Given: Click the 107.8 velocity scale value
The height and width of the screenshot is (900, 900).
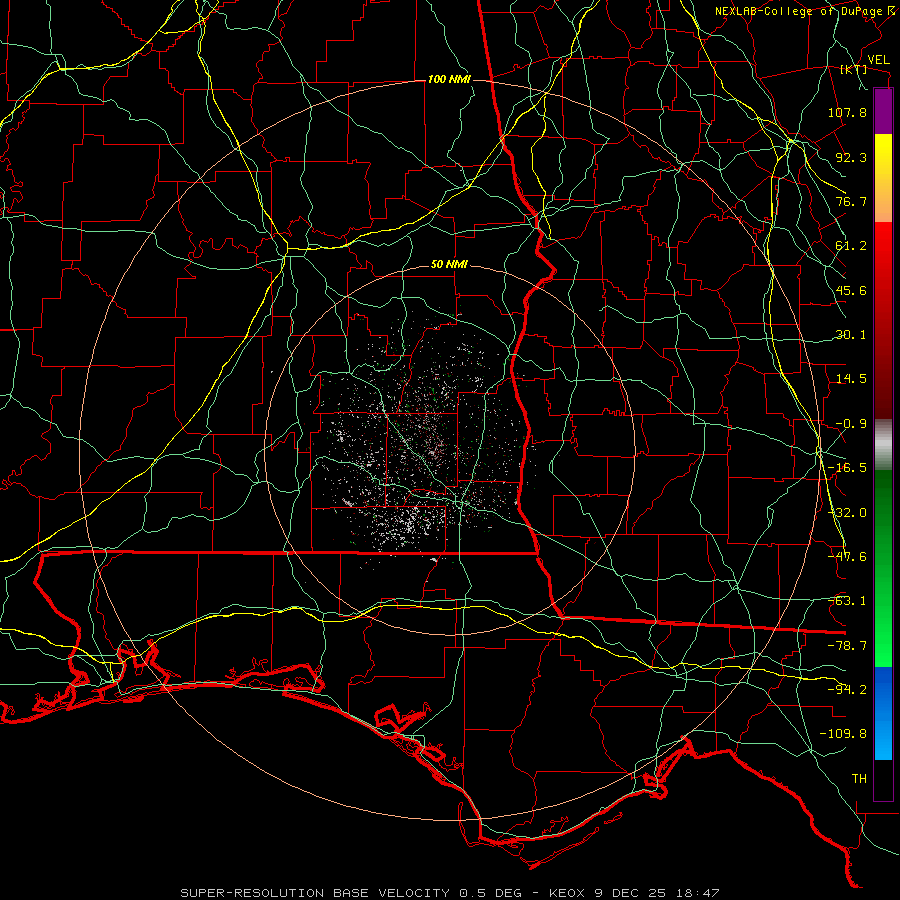Looking at the screenshot, I should pyautogui.click(x=847, y=112).
